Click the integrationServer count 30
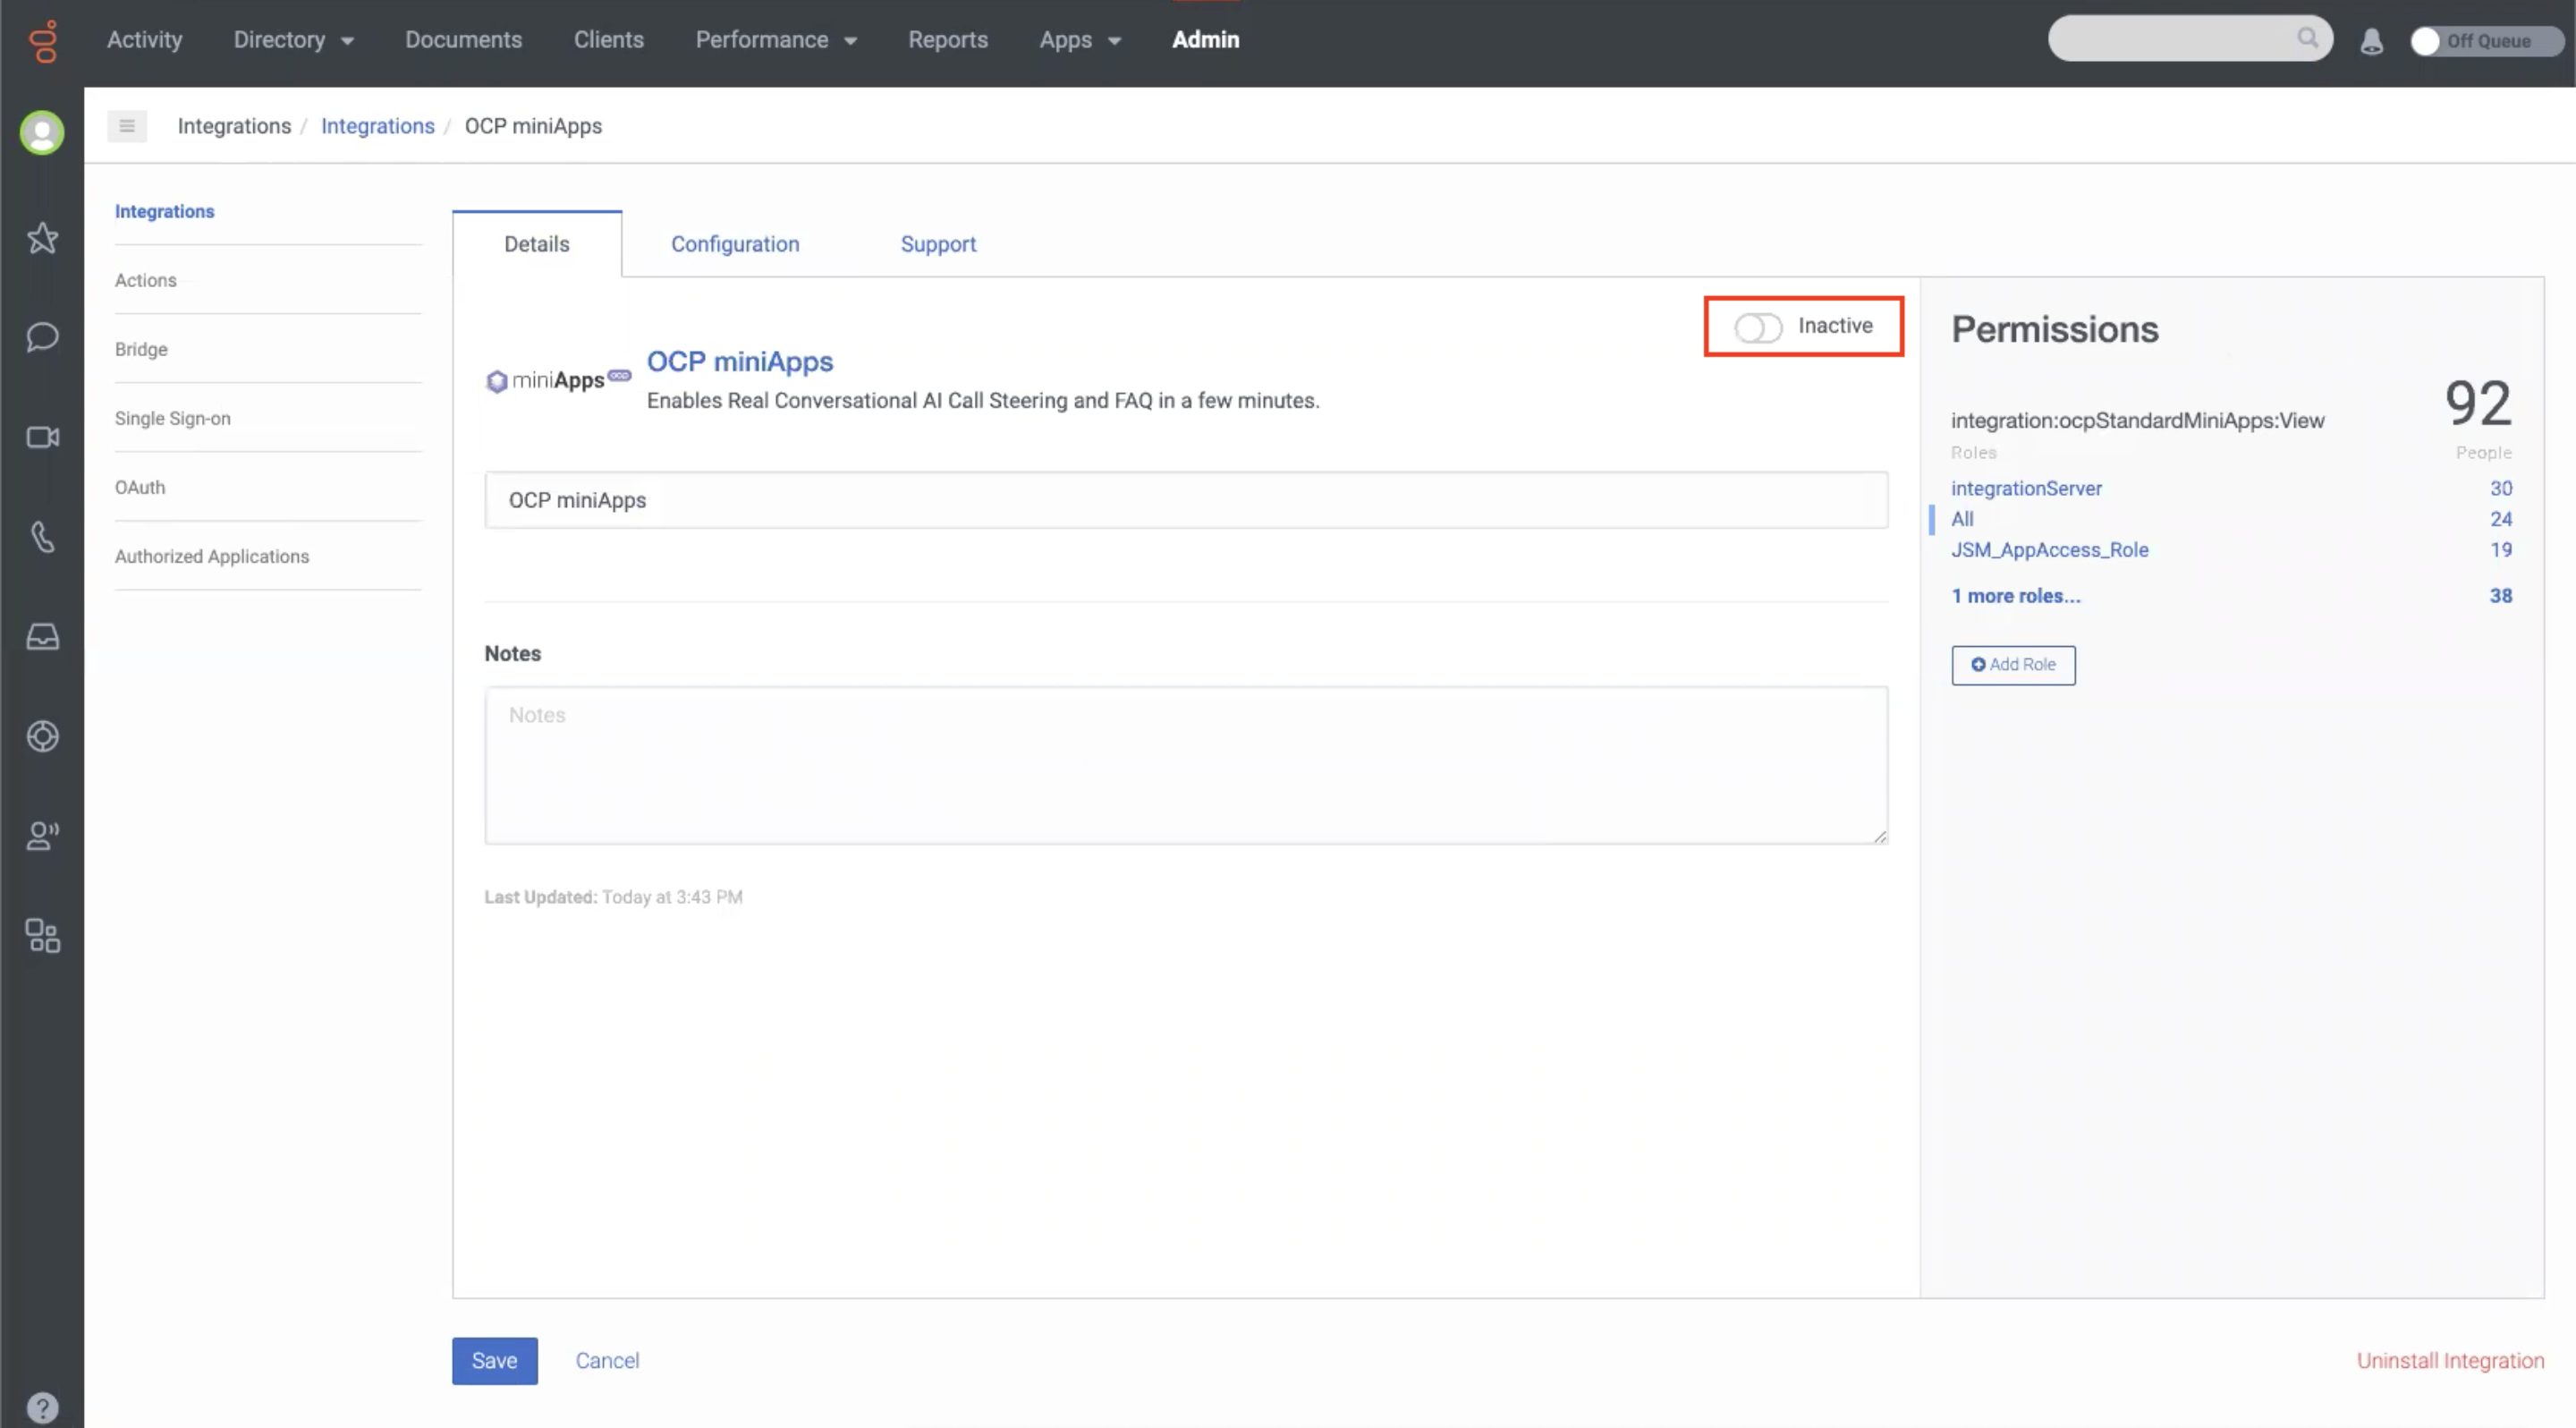Viewport: 2576px width, 1428px height. pos(2500,488)
